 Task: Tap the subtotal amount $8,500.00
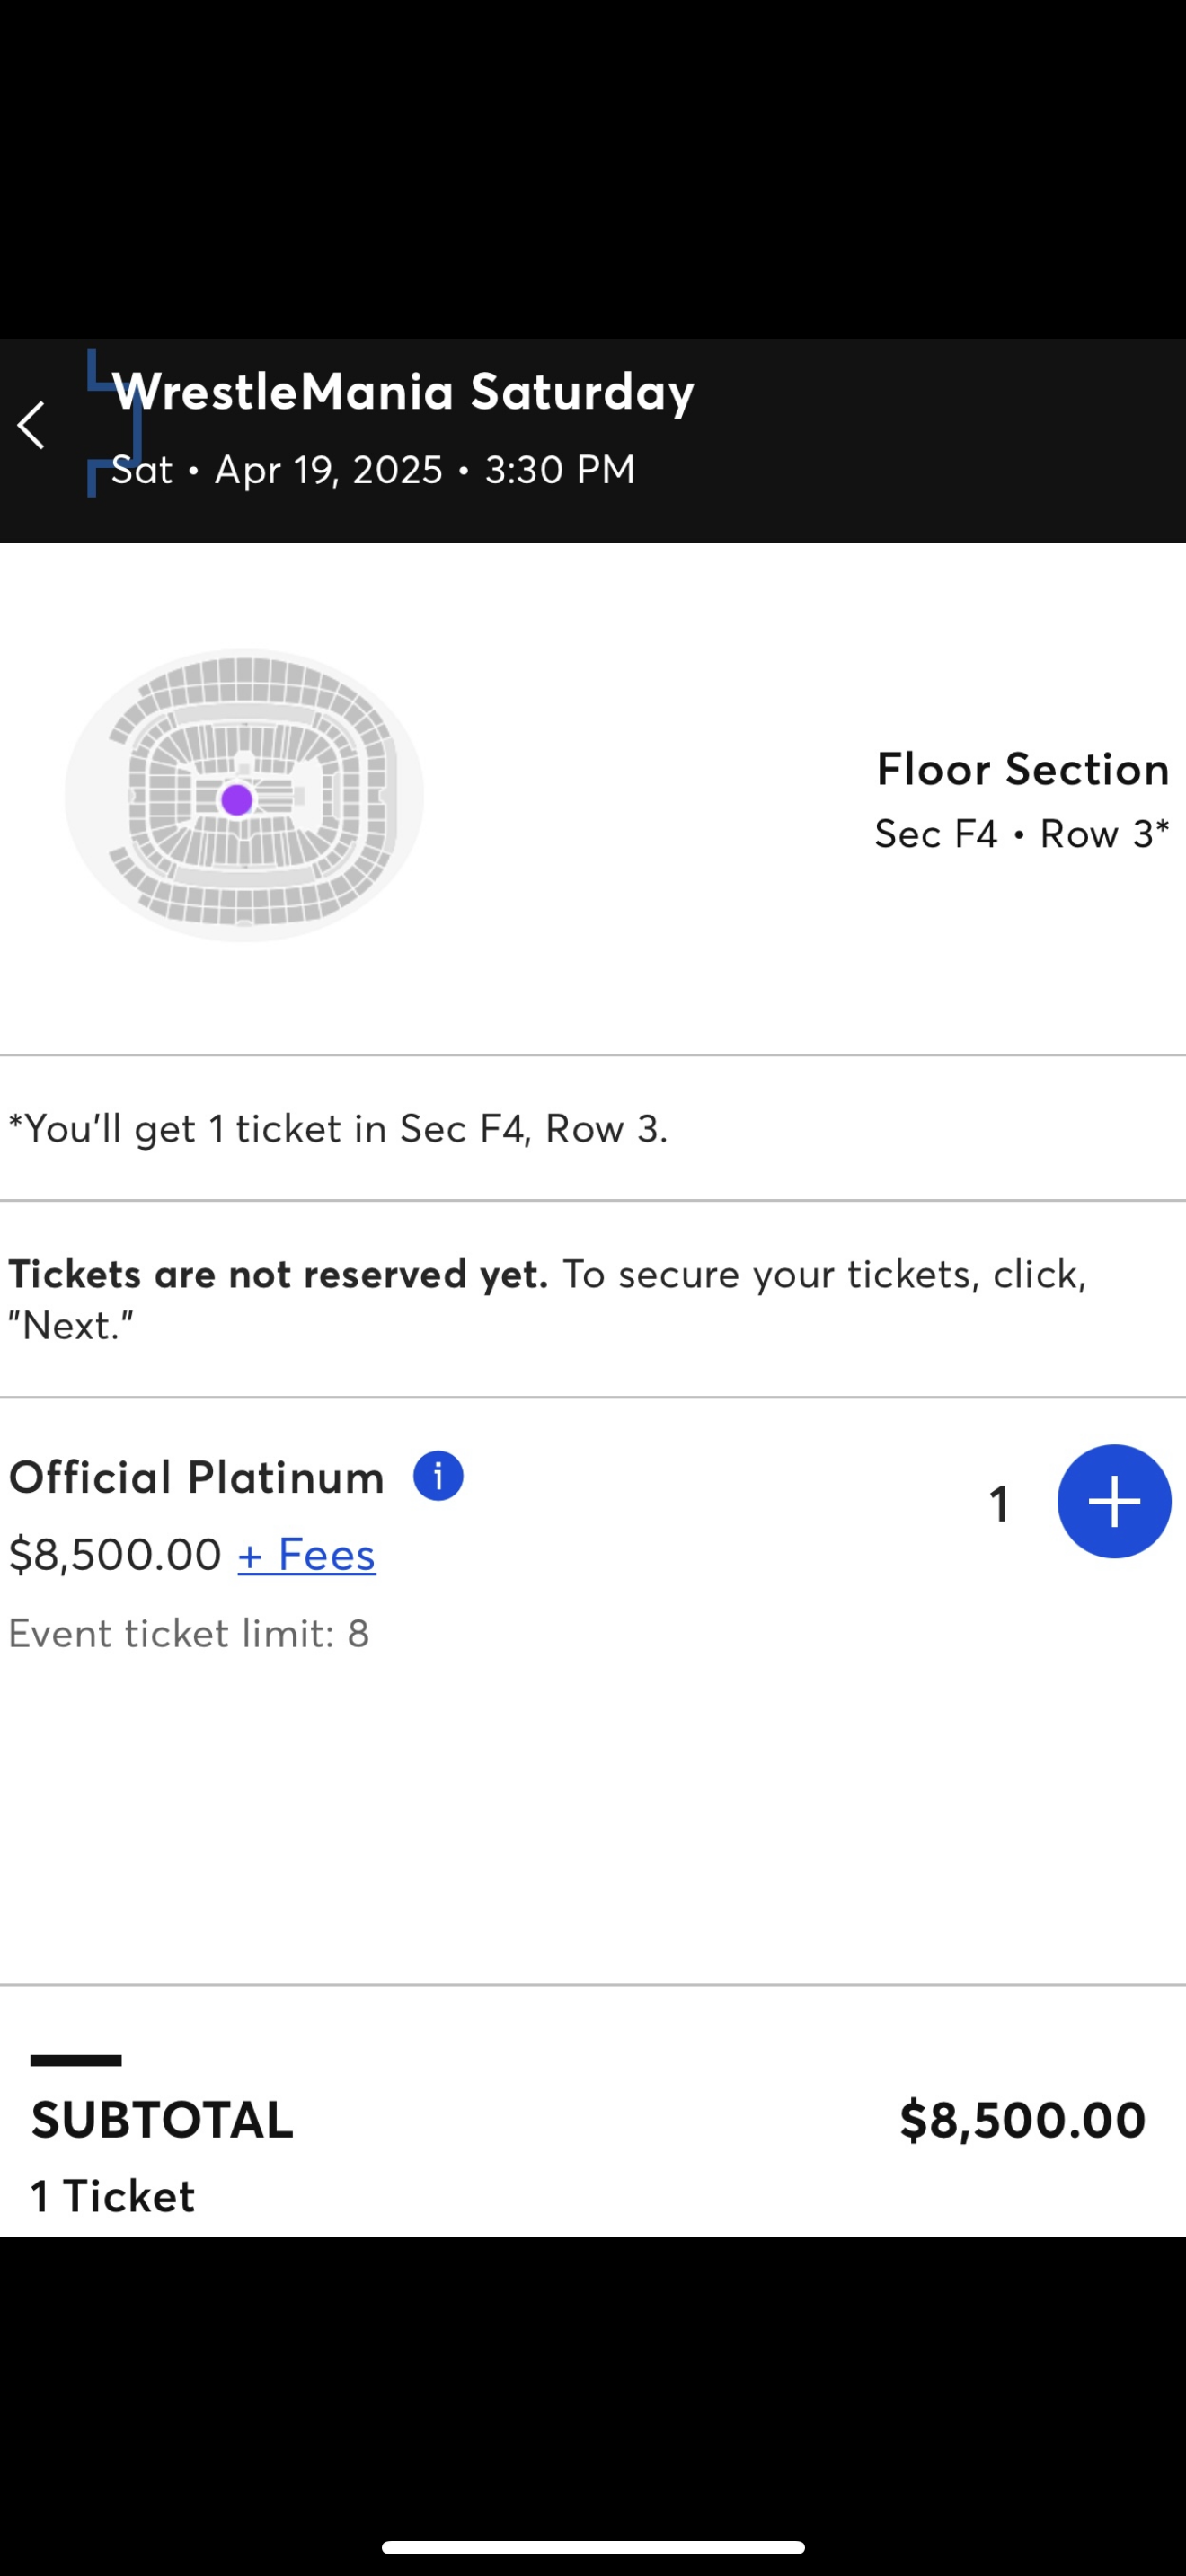1022,2119
